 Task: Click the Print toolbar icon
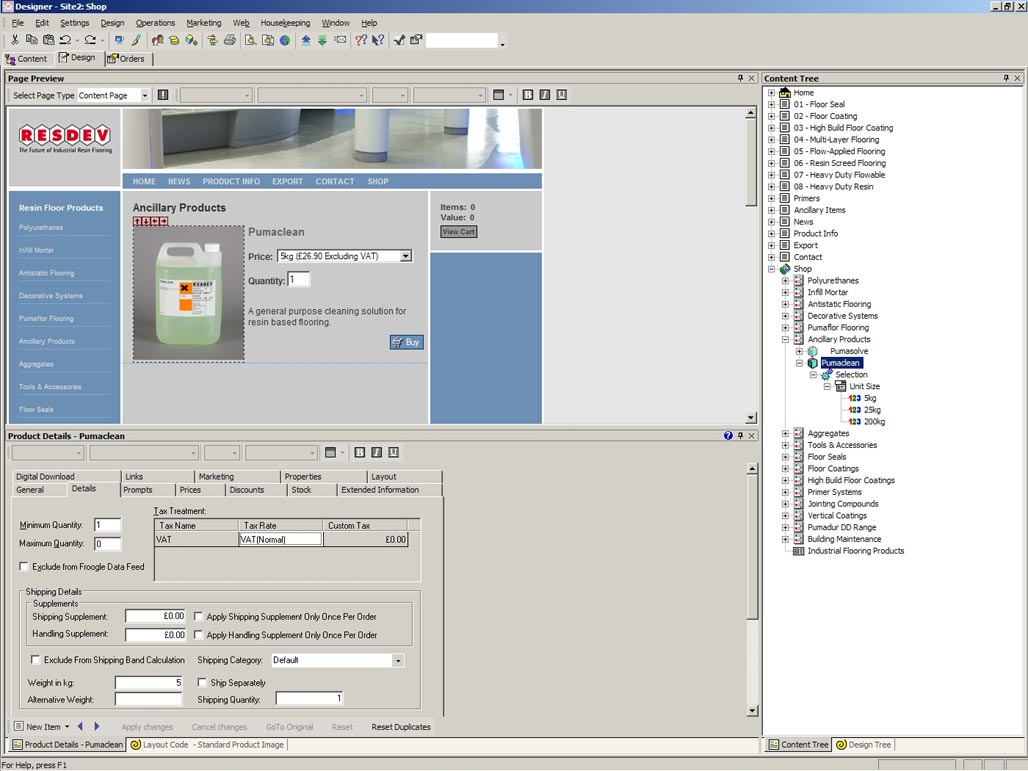[x=230, y=41]
